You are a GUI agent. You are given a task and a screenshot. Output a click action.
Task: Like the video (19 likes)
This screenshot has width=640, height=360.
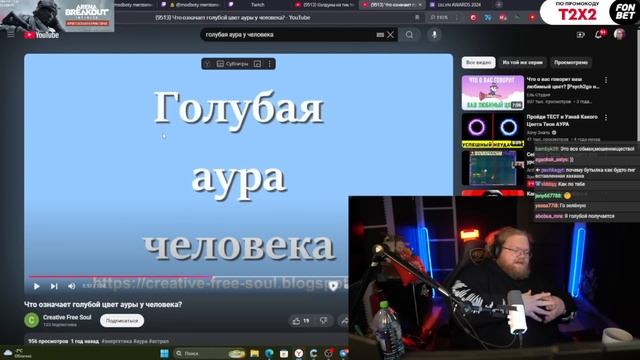point(301,321)
